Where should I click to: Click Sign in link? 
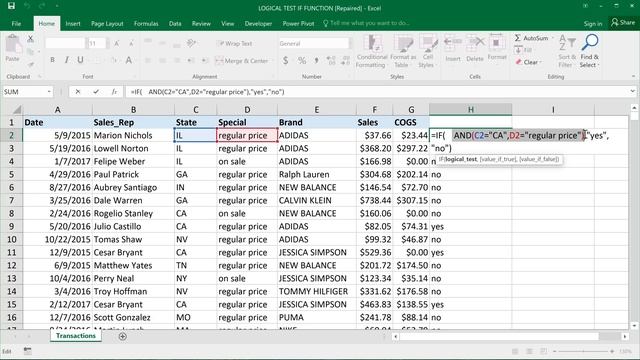click(x=593, y=24)
